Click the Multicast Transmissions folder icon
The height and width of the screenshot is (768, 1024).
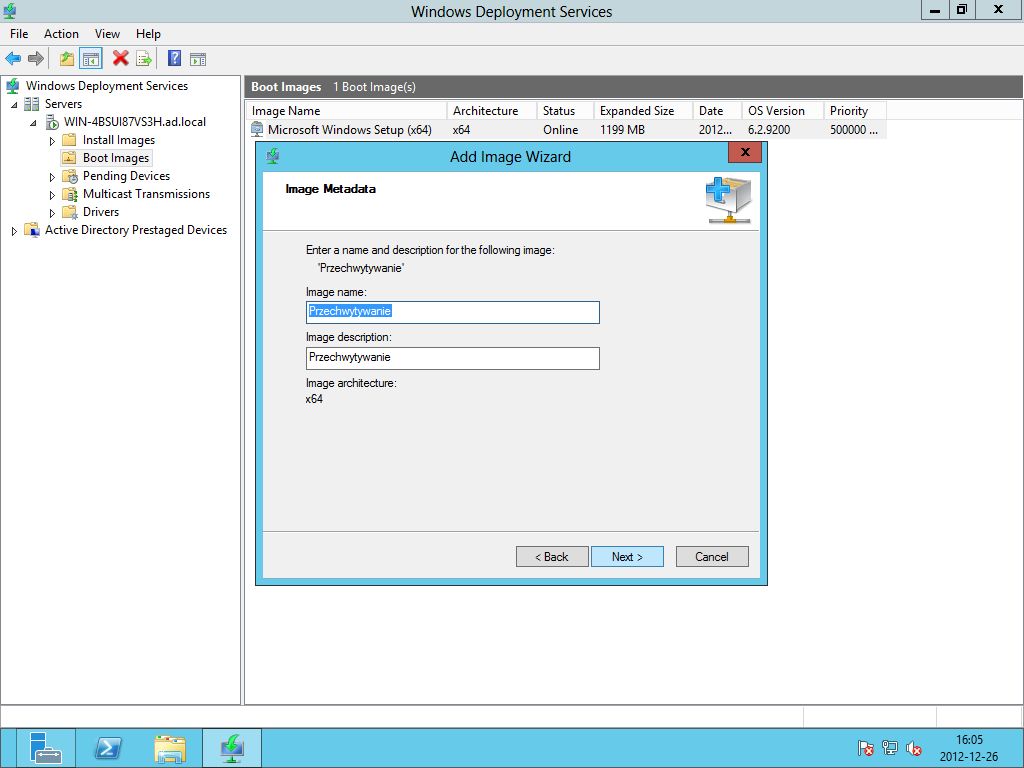70,194
